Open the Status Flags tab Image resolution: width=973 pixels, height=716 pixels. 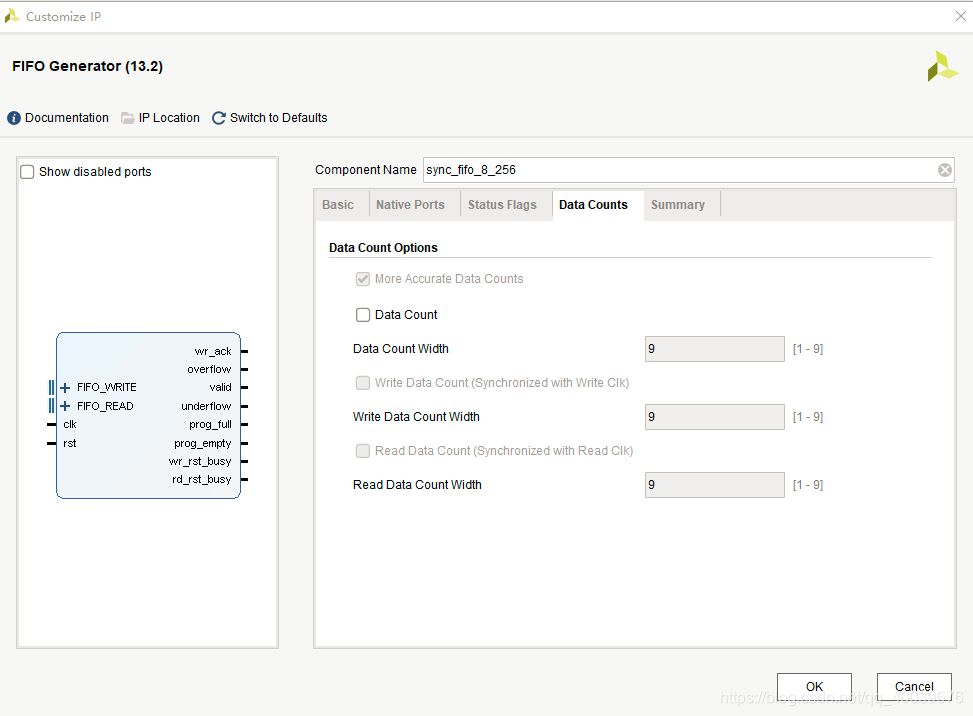click(502, 205)
